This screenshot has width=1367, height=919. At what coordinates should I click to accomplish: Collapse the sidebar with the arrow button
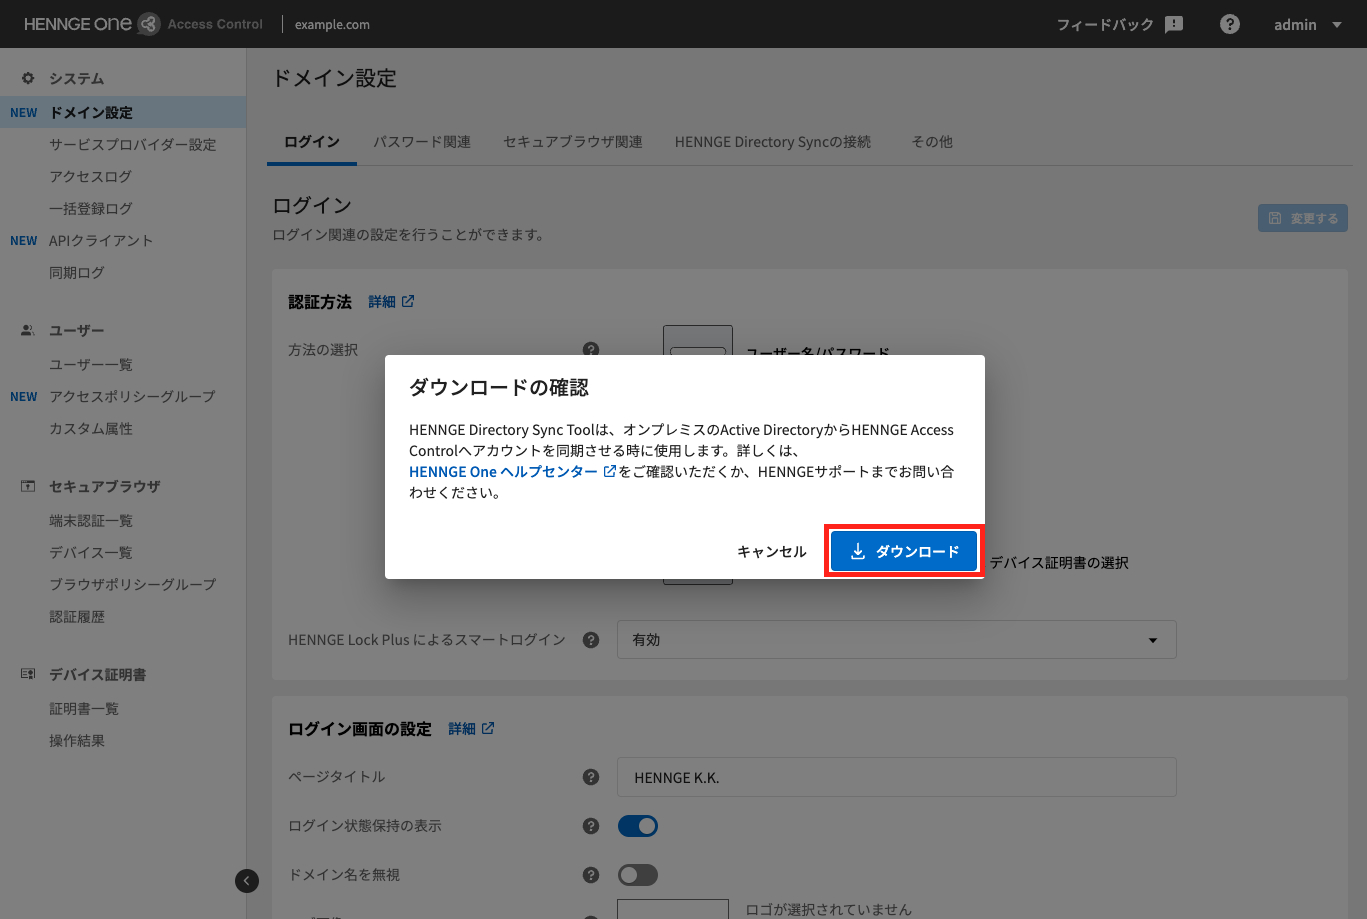tap(247, 880)
